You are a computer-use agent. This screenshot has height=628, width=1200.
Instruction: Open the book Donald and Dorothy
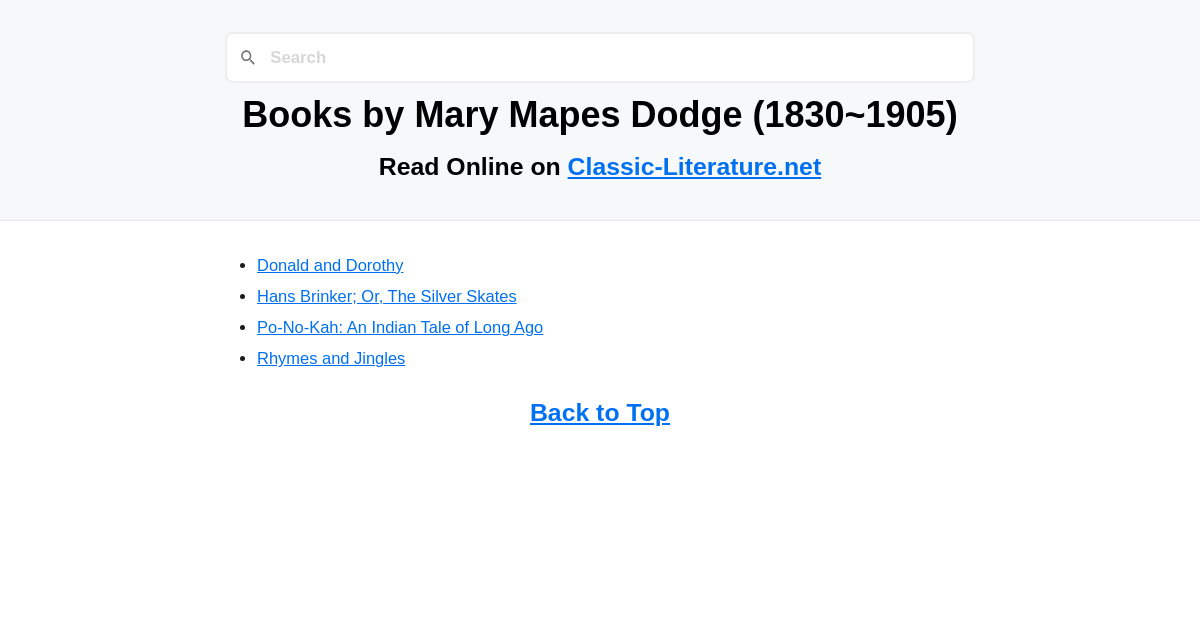coord(330,265)
